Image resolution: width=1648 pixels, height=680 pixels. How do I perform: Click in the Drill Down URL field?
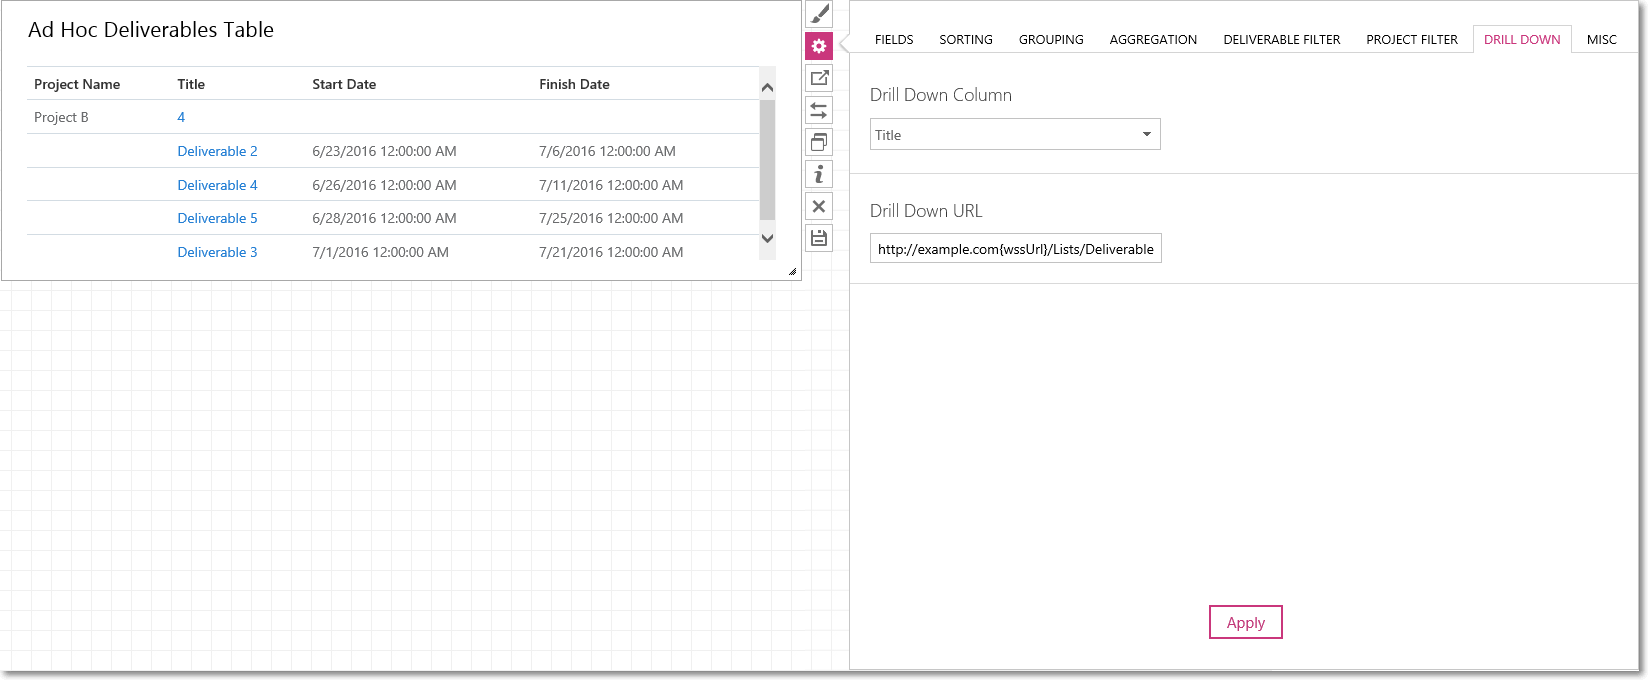1016,249
